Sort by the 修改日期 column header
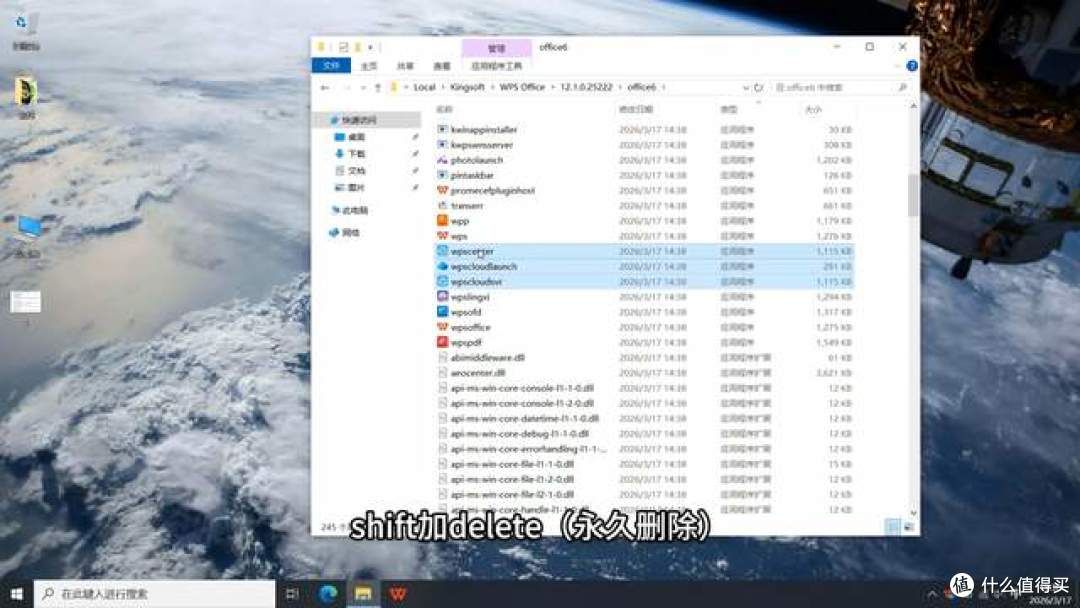Image resolution: width=1080 pixels, height=608 pixels. pyautogui.click(x=636, y=109)
